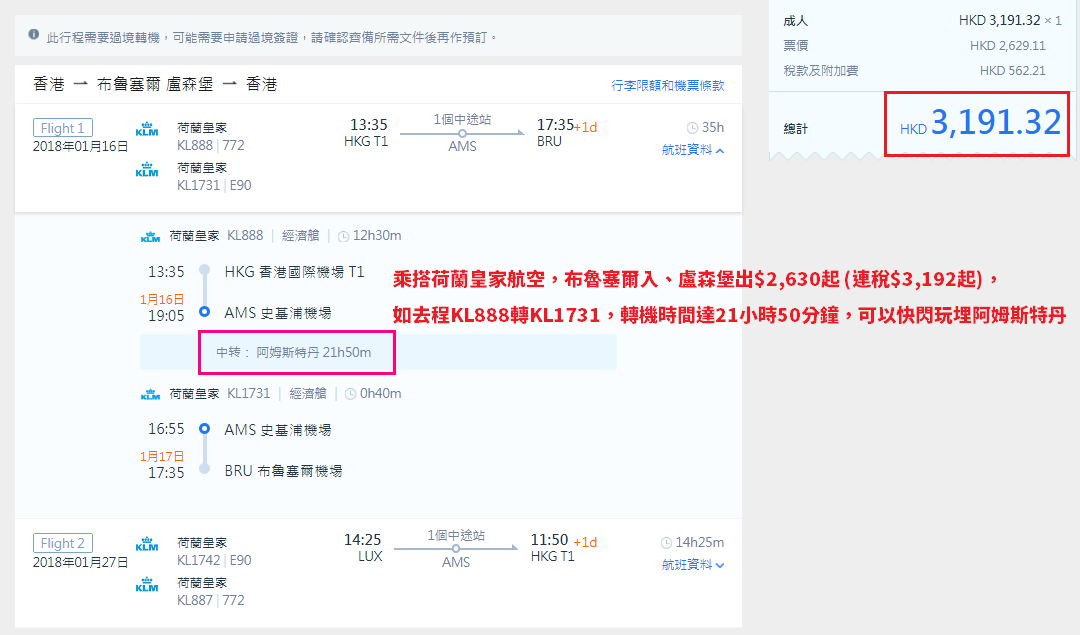Click the route heading 香港 → 布魯塞爾 盧森堡 → 香港
1080x635 pixels.
155,84
